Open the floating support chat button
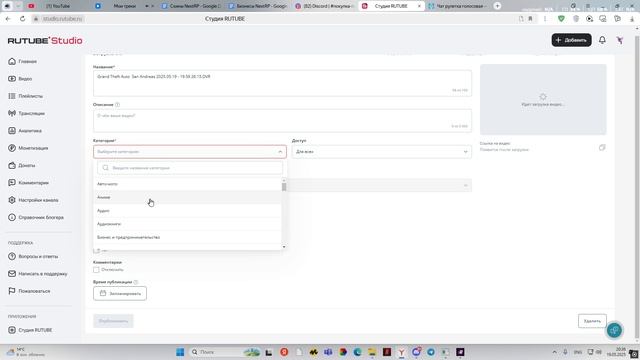This screenshot has height=360, width=640. coord(614,330)
